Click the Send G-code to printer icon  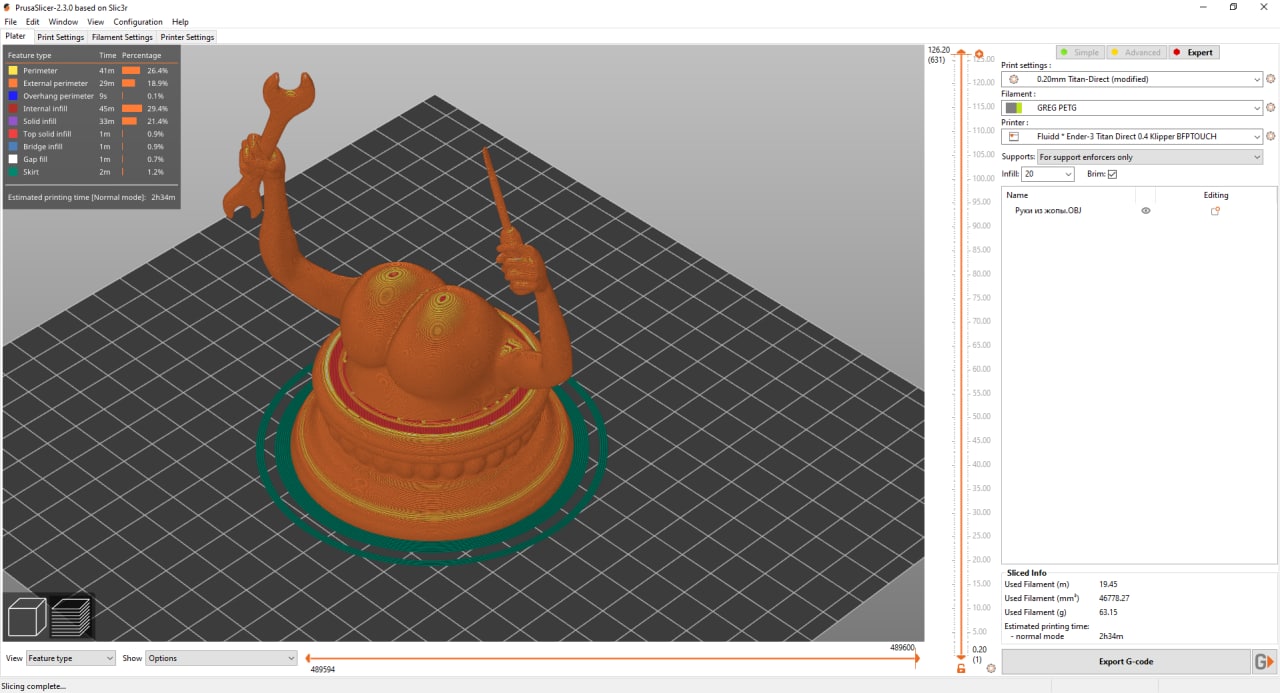click(1264, 661)
